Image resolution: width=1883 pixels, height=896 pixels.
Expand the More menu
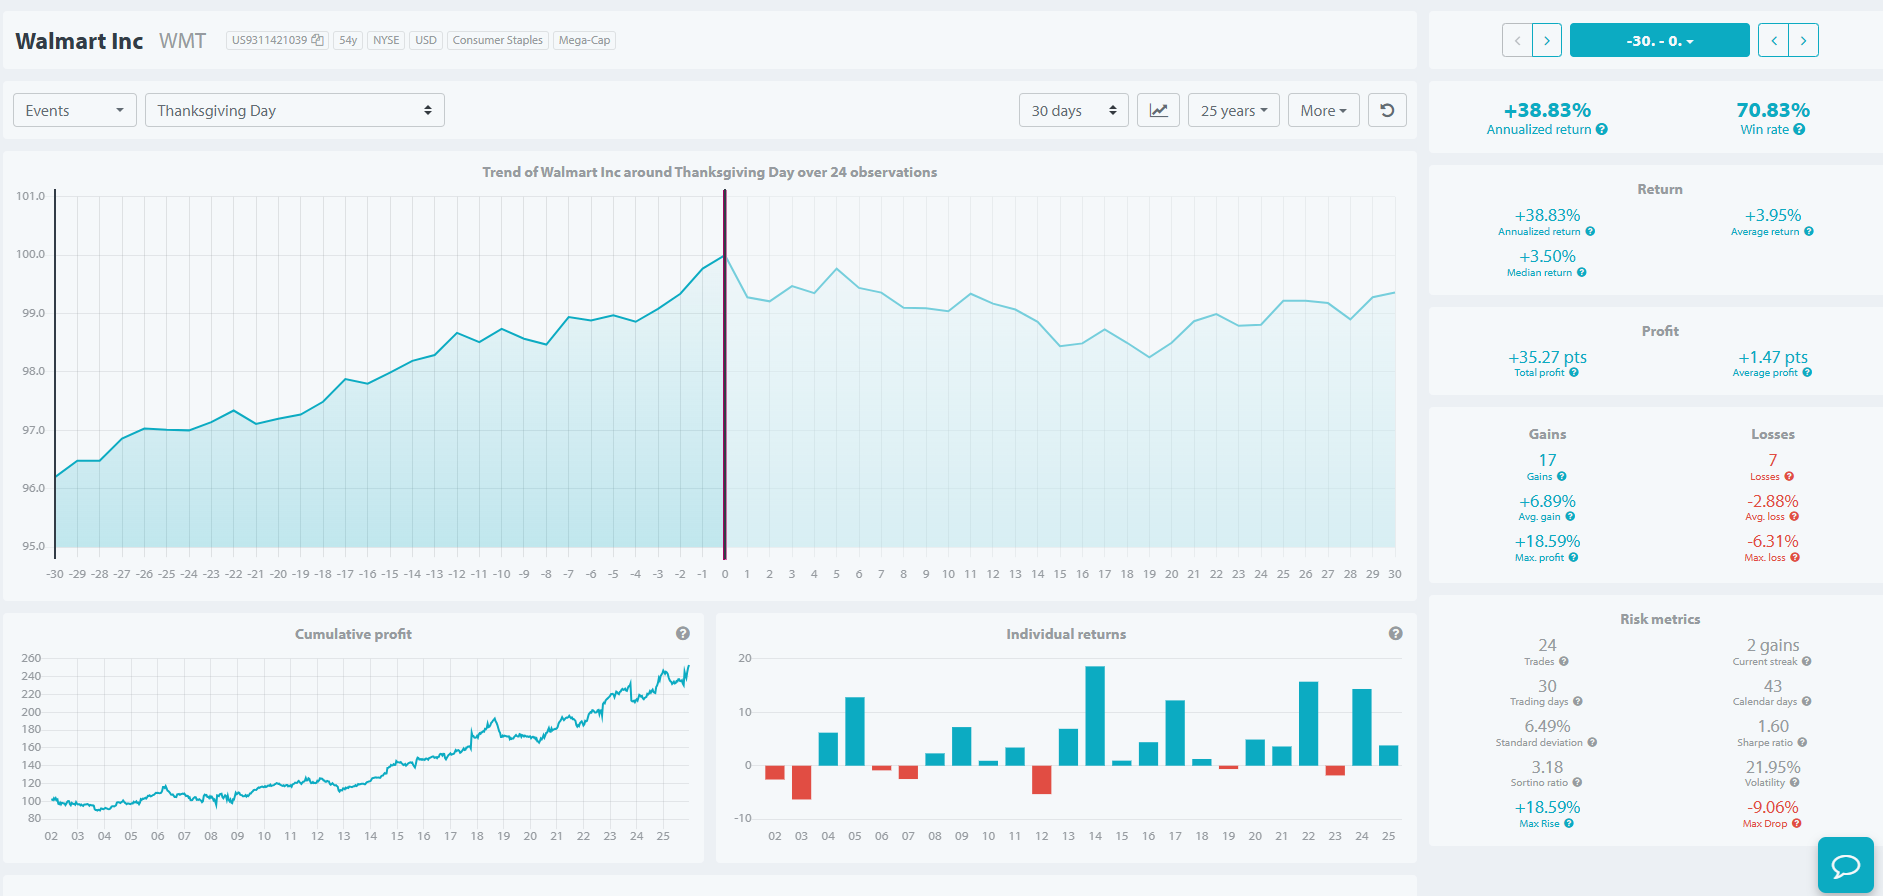pos(1324,110)
